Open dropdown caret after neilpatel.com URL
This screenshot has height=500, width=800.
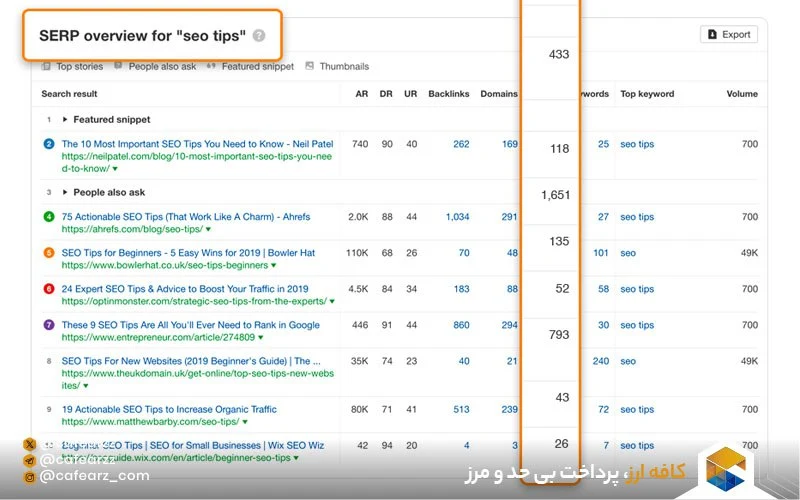115,169
